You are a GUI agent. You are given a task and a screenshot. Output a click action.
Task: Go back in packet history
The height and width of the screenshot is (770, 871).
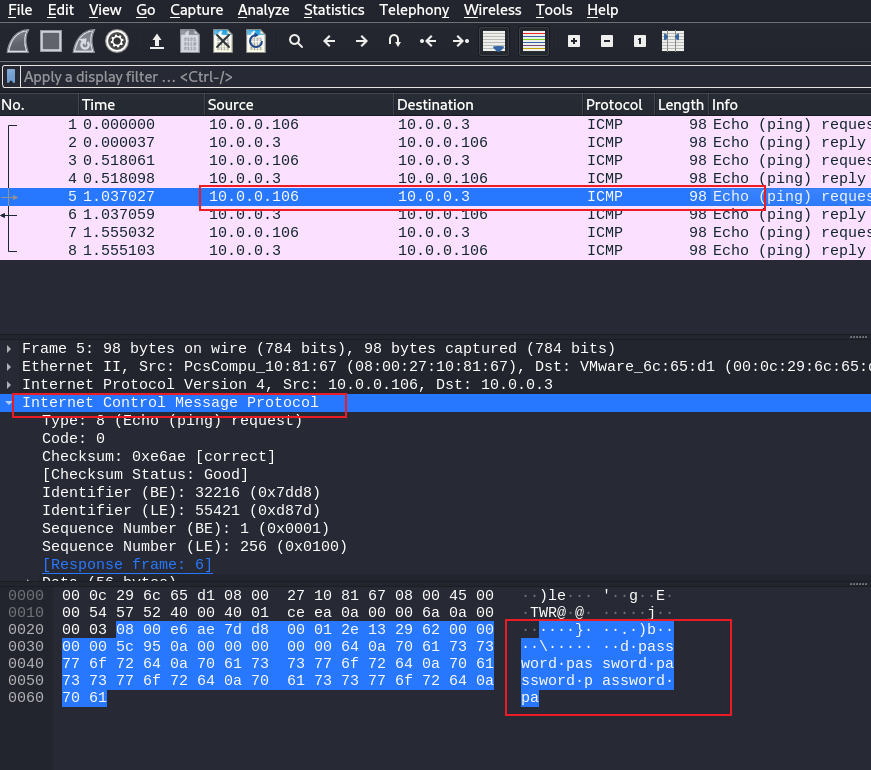[x=329, y=41]
